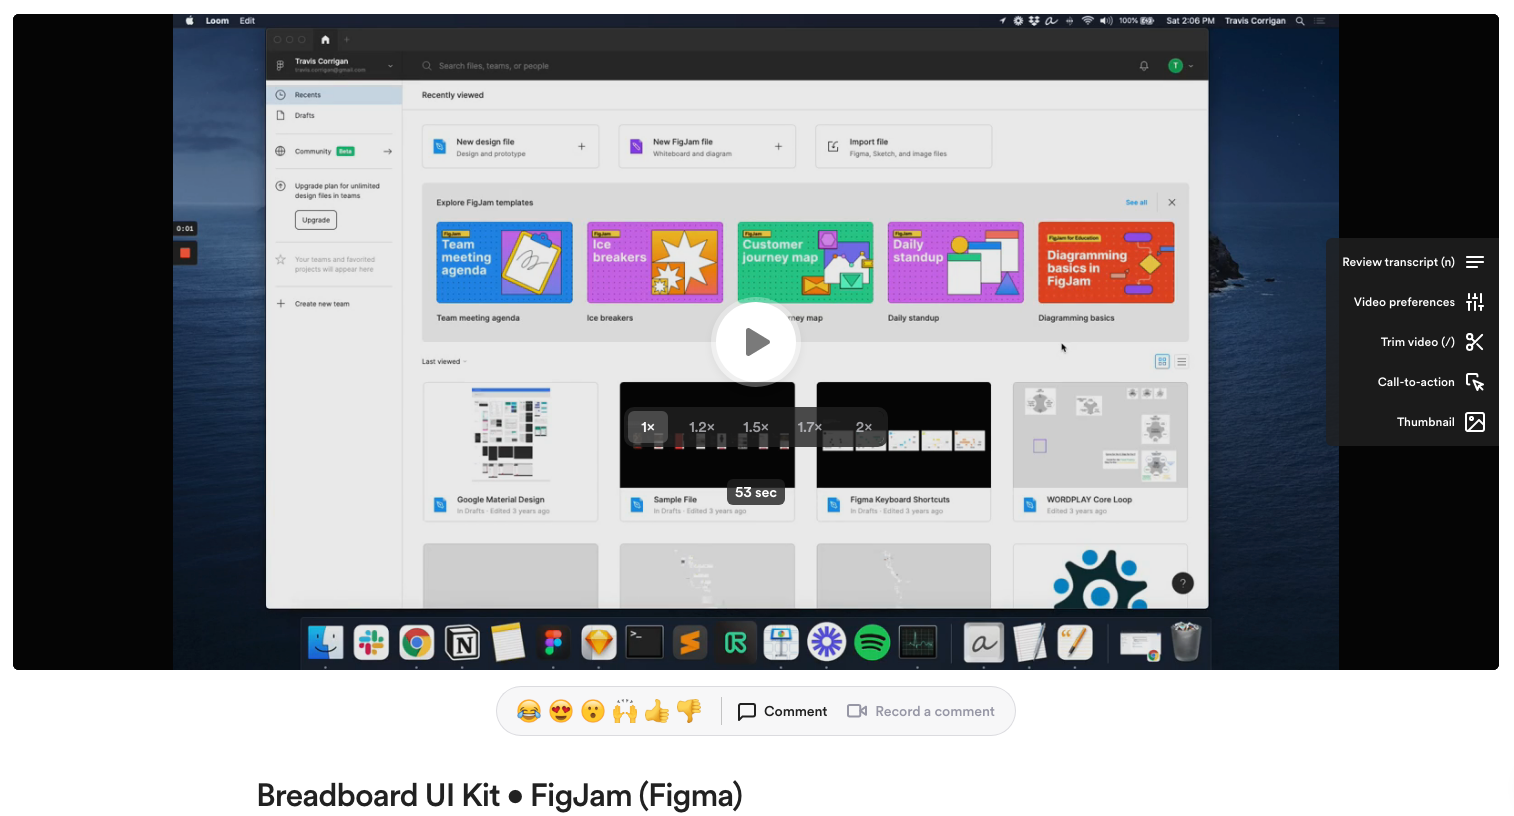This screenshot has height=816, width=1514.
Task: Open Community in the Figma sidebar
Action: coord(335,151)
